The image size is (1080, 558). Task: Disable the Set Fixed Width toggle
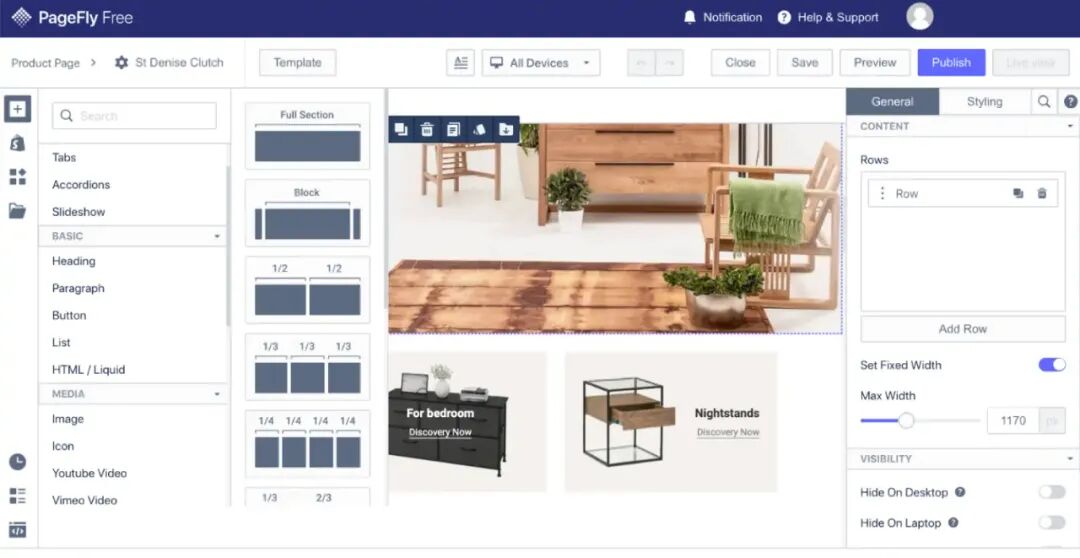click(1052, 365)
